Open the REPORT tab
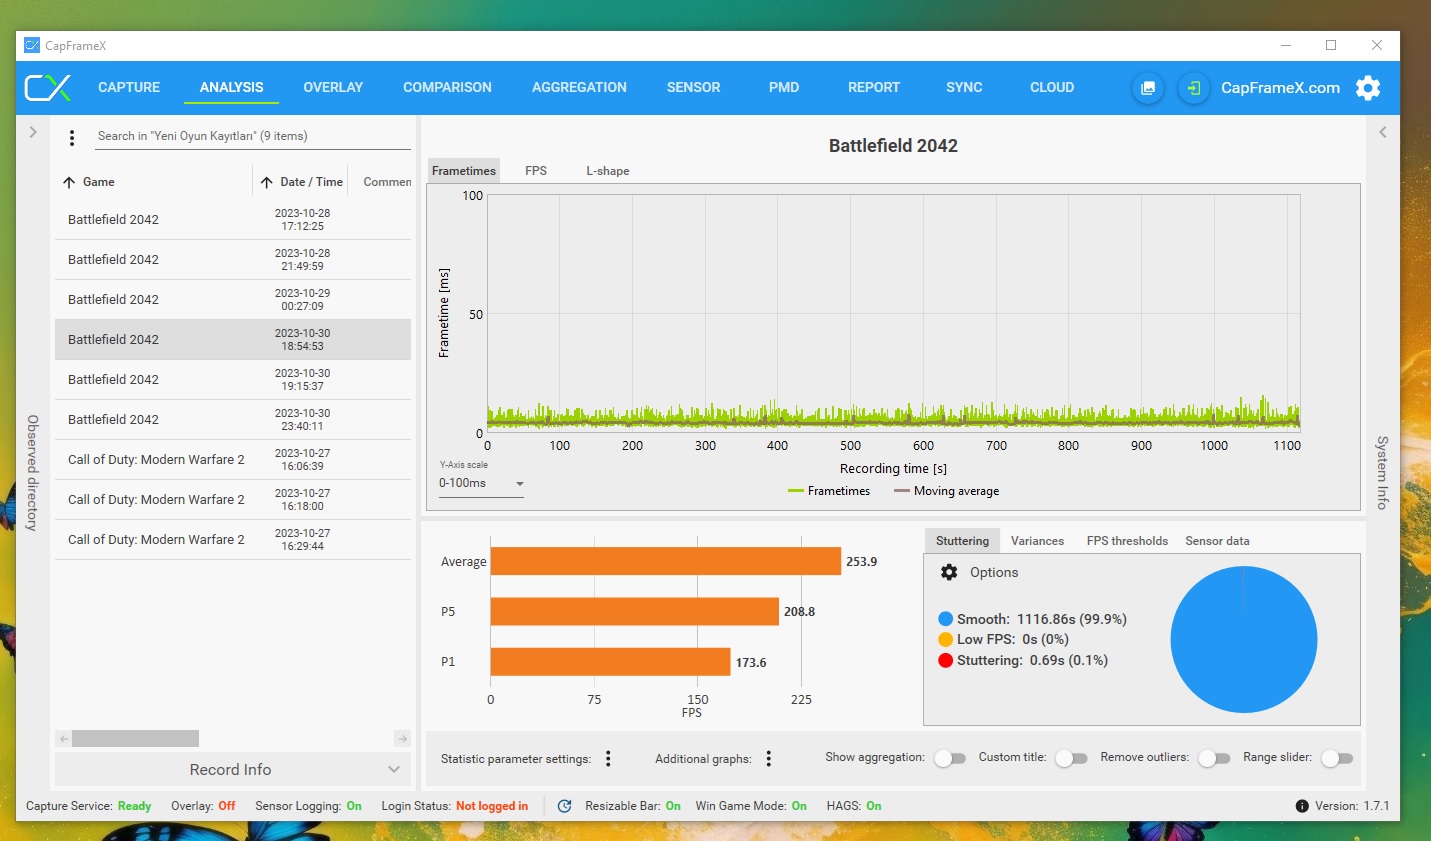The image size is (1431, 841). [874, 88]
